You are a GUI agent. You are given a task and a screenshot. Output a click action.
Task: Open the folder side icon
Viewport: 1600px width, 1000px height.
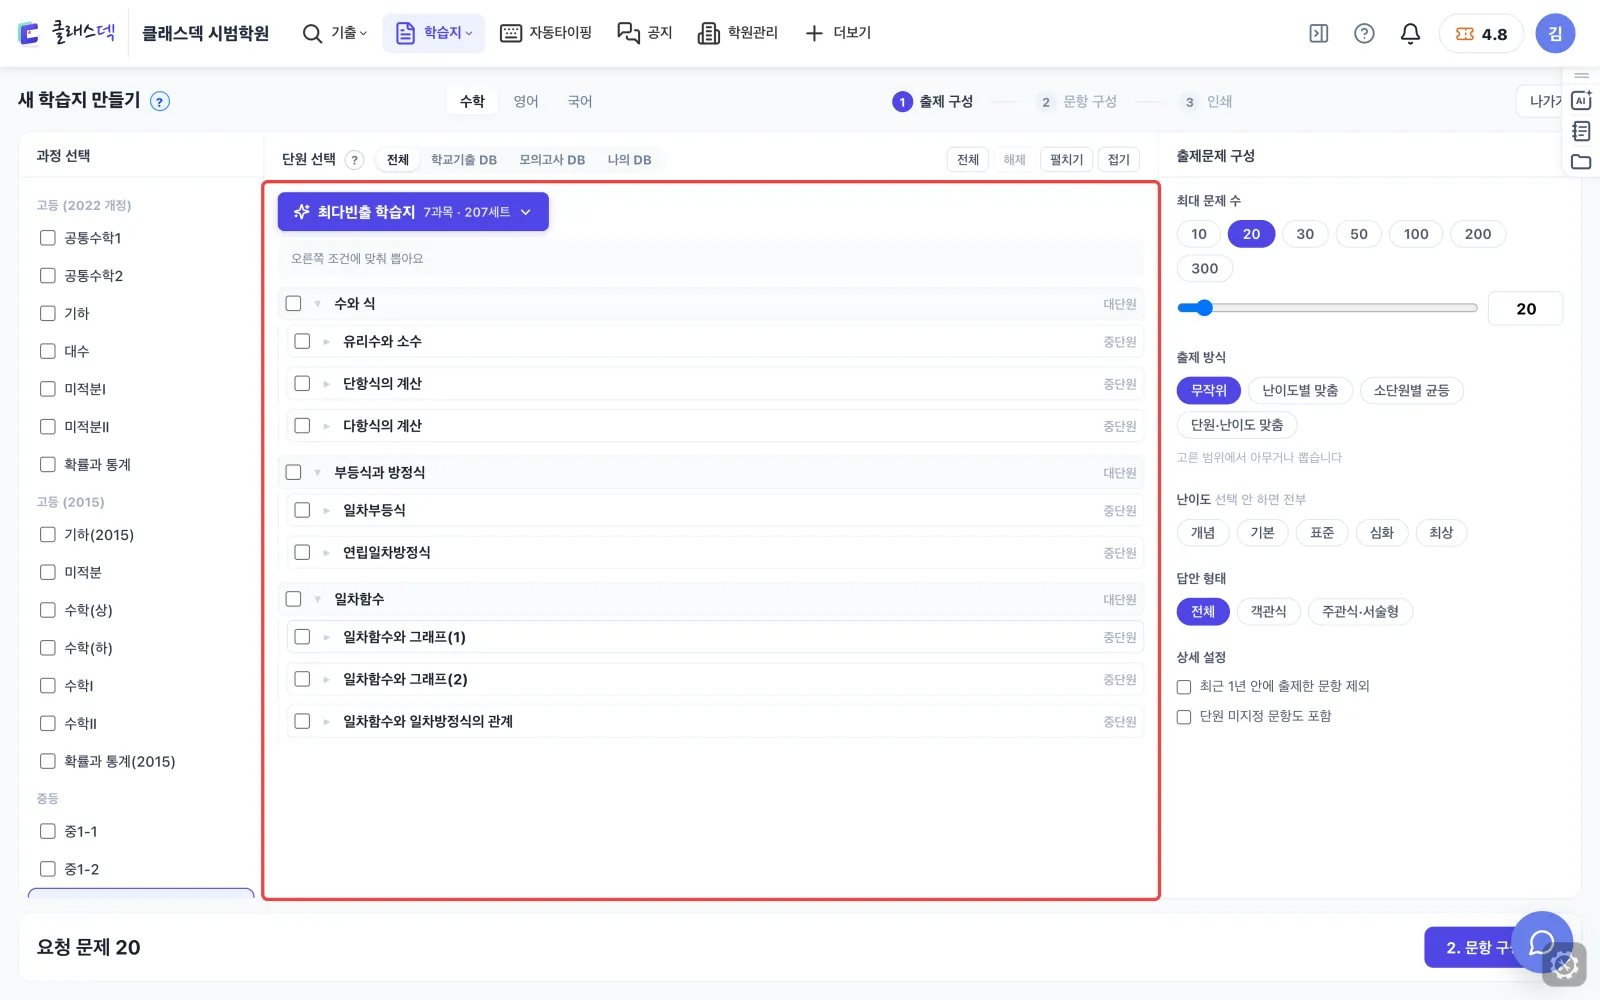(1581, 161)
